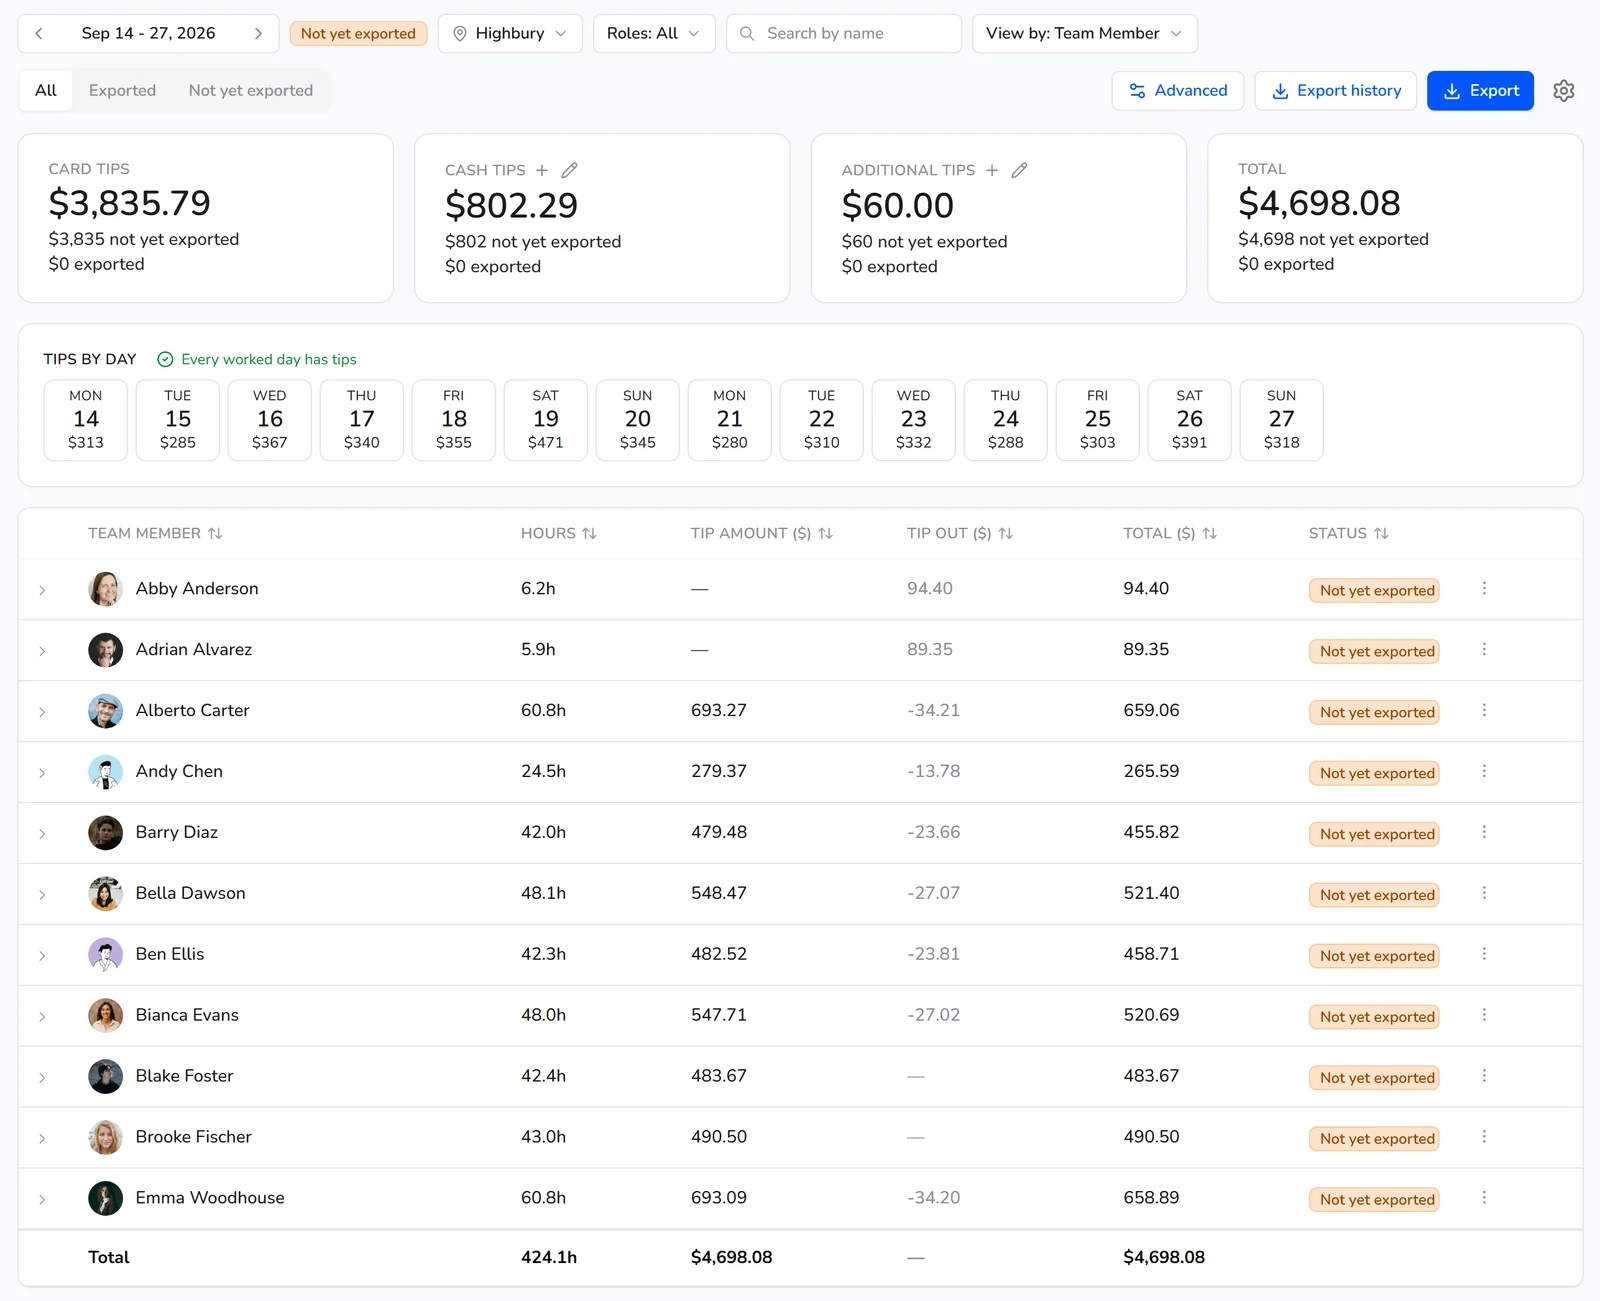Expand Andy Chen's row
This screenshot has height=1301, width=1600.
(42, 773)
